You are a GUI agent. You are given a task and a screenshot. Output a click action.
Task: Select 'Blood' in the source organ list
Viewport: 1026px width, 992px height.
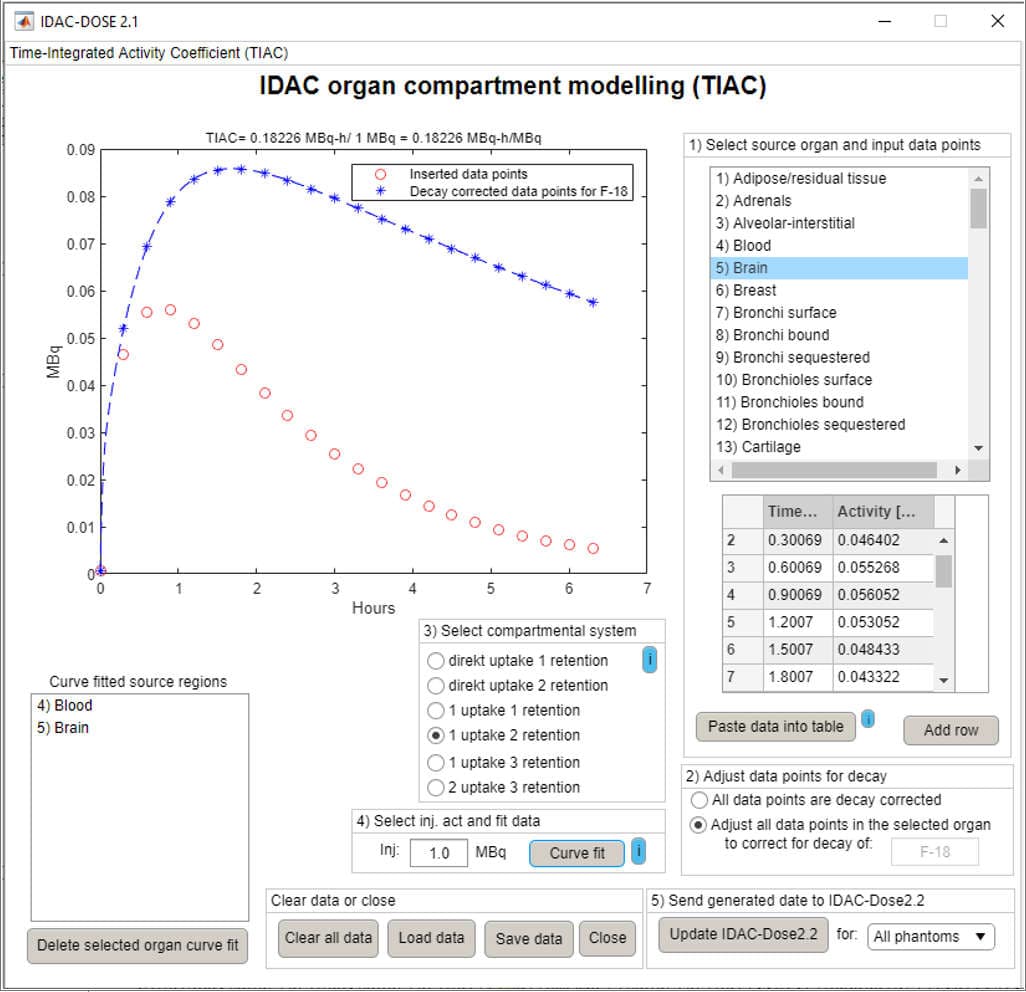pos(751,245)
